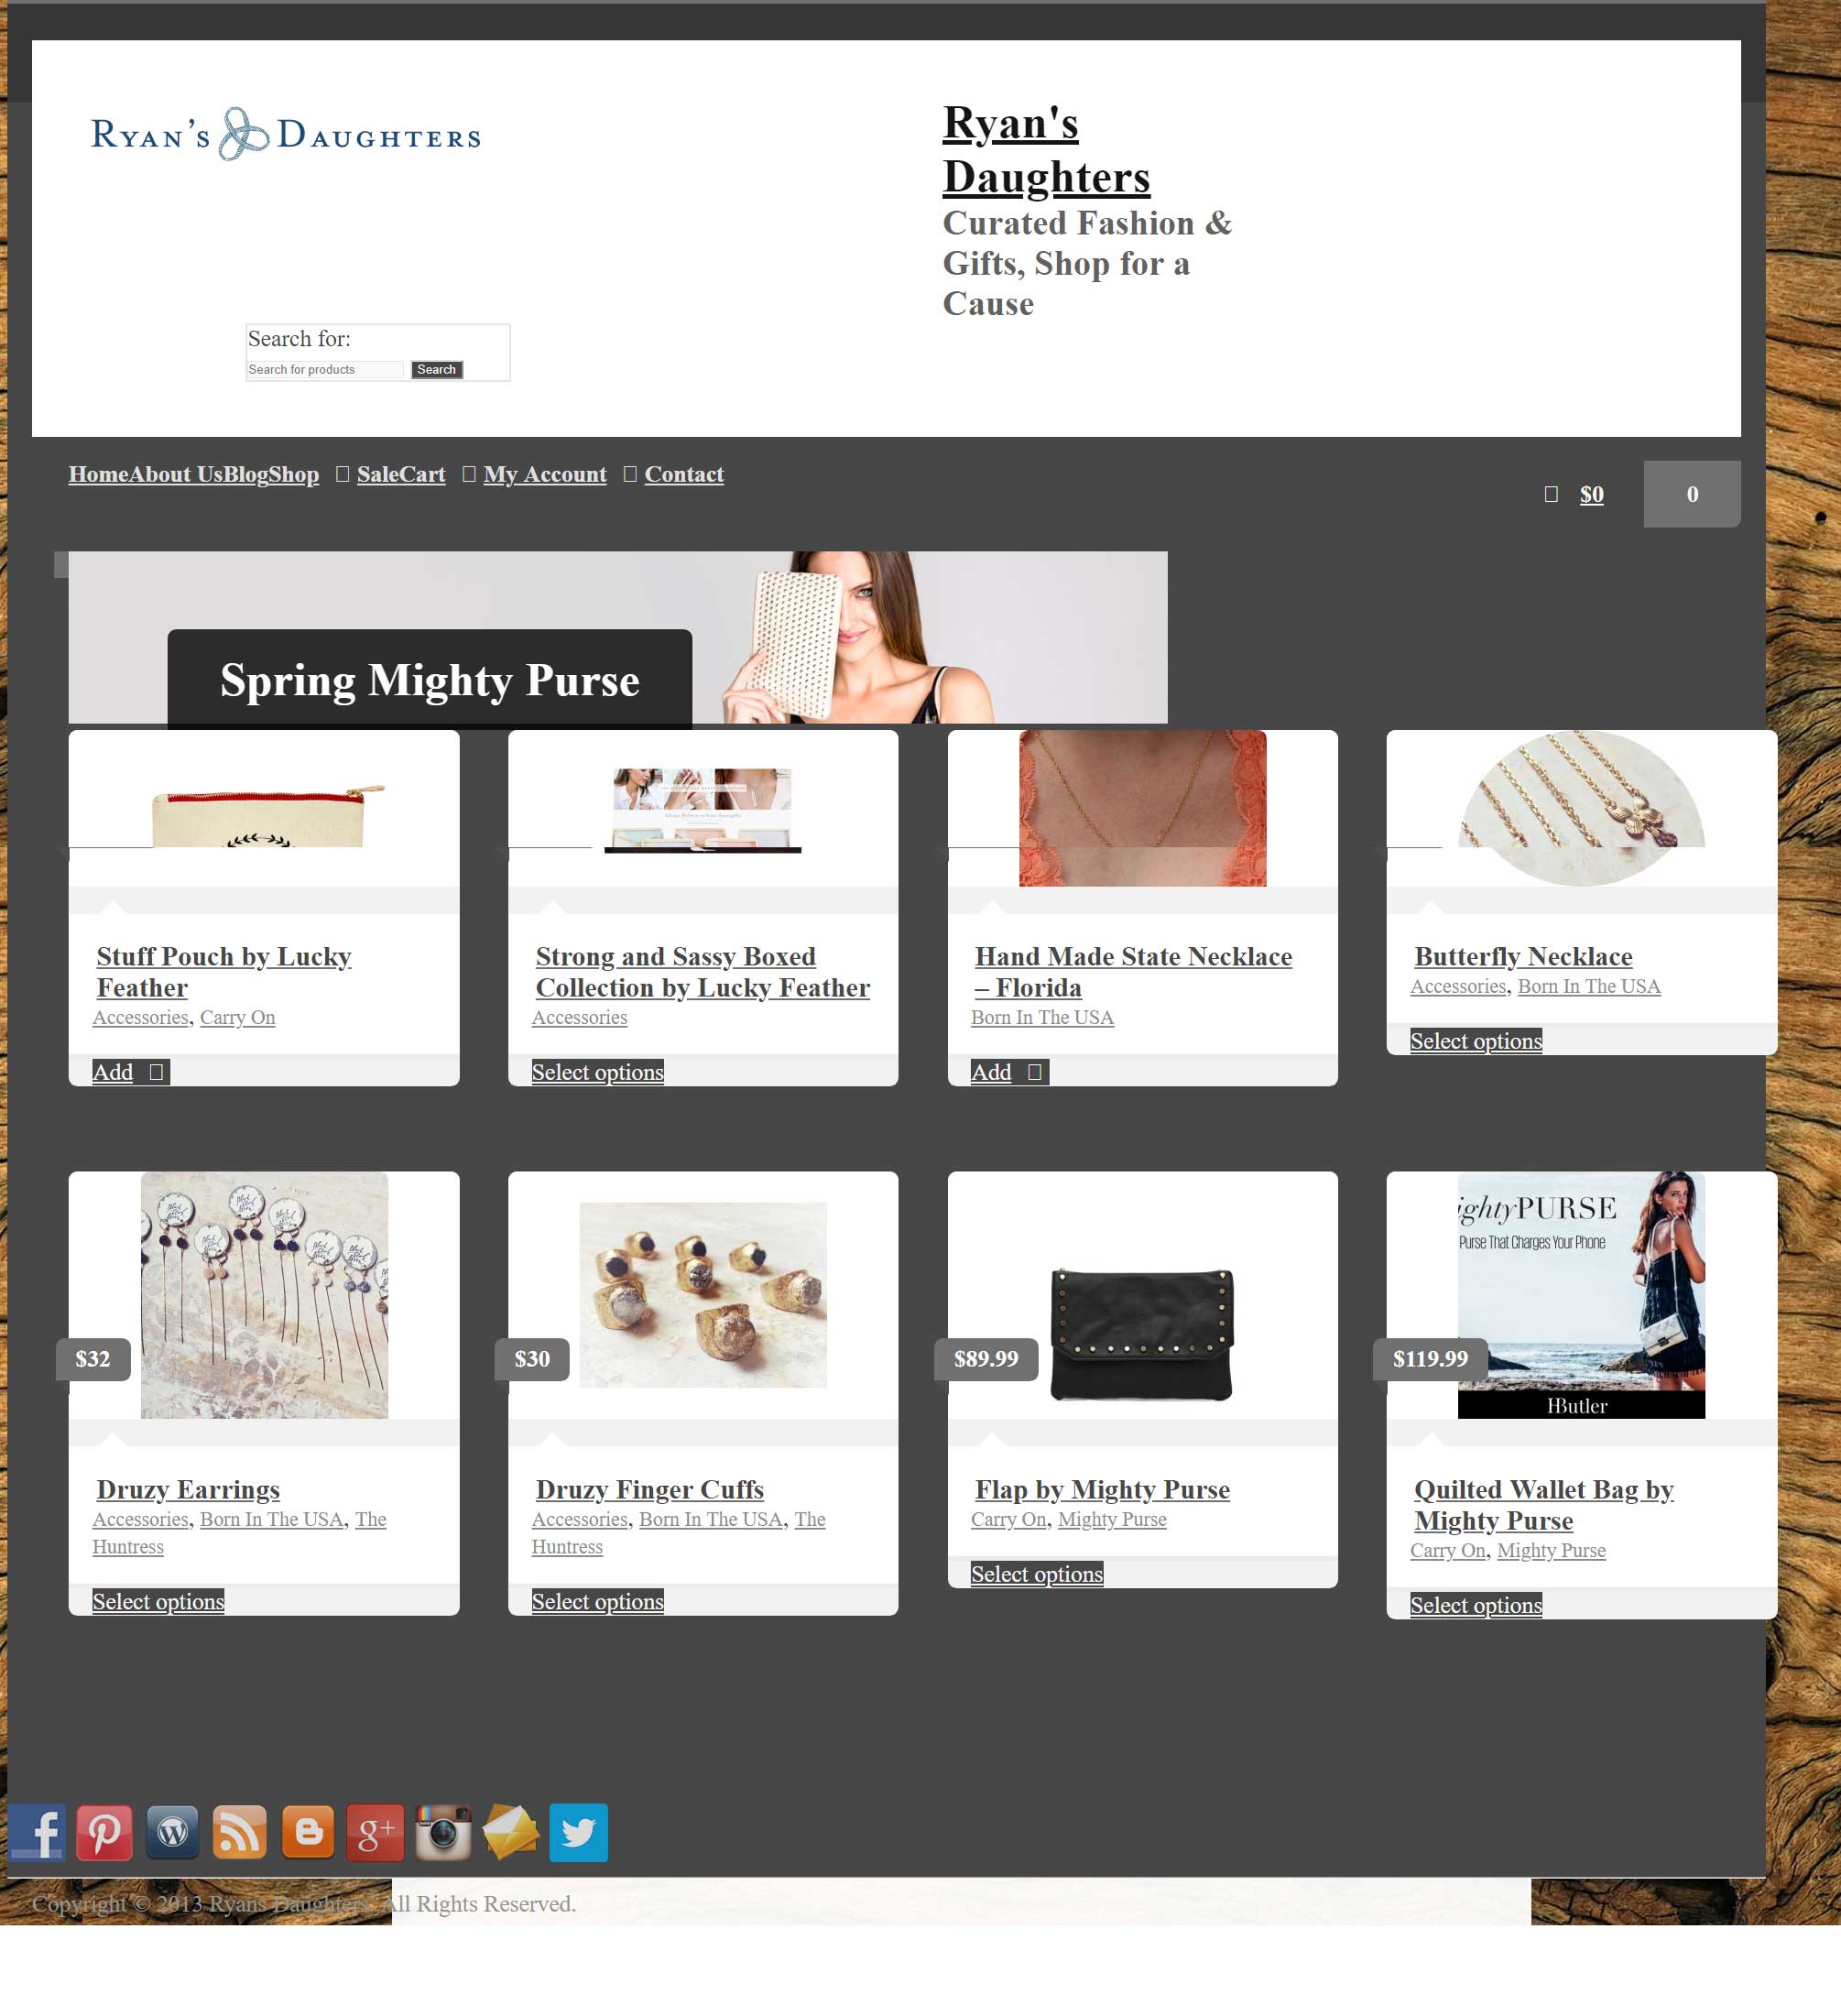Open the Facebook social icon
This screenshot has height=2016, width=1841.
click(37, 1832)
